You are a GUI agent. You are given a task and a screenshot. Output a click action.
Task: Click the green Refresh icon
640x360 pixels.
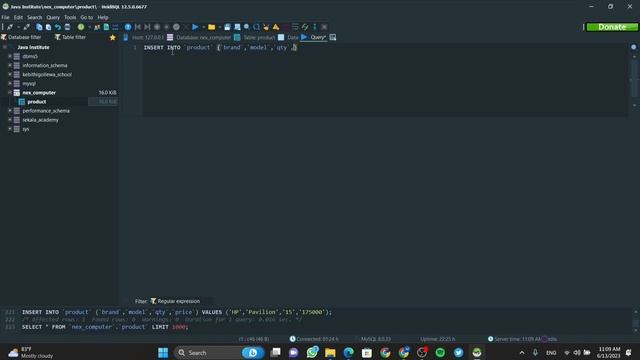point(81,27)
